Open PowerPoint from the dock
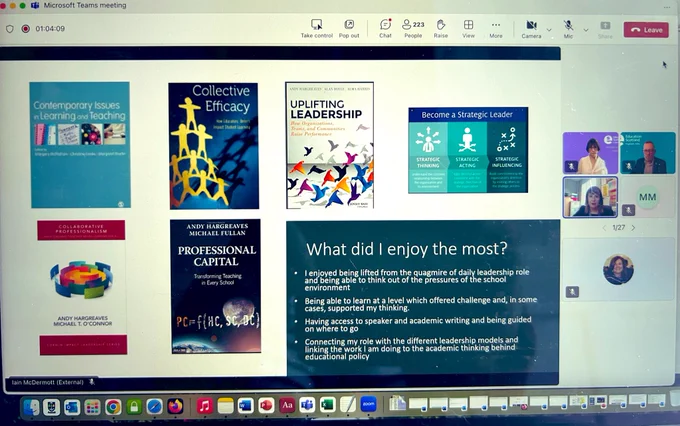Image resolution: width=680 pixels, height=426 pixels. click(x=266, y=406)
